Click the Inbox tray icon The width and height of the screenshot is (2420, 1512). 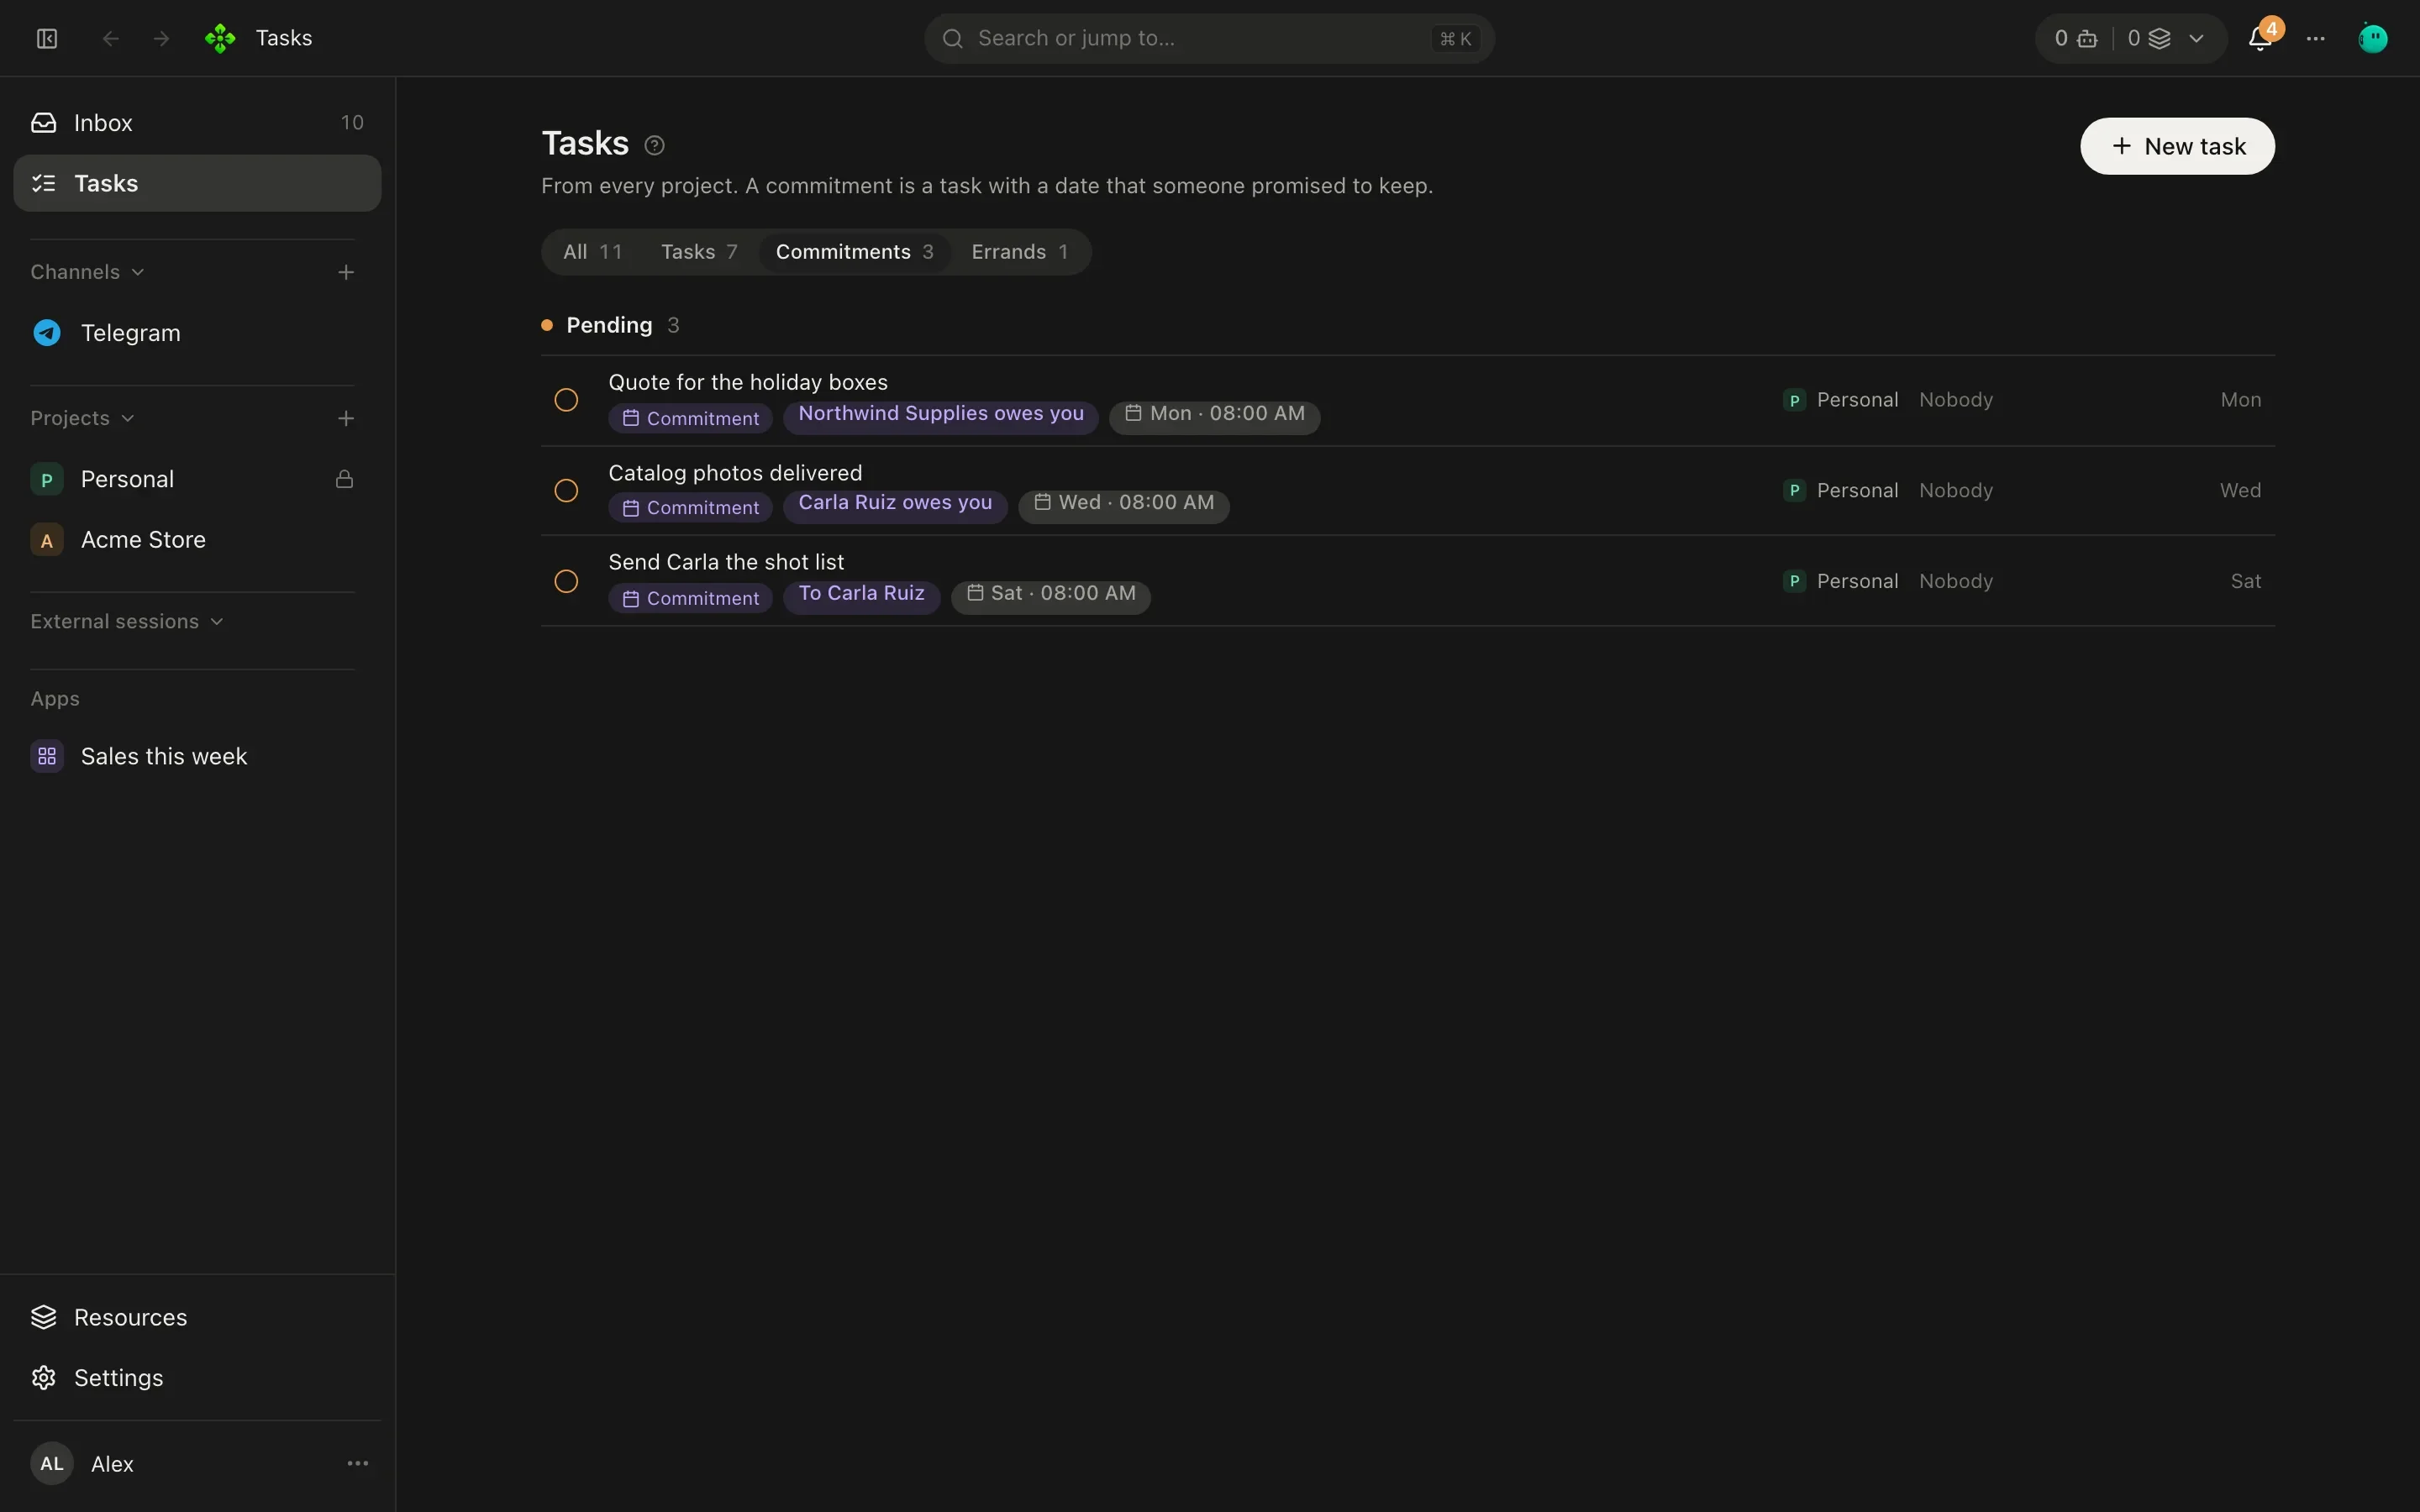point(44,122)
